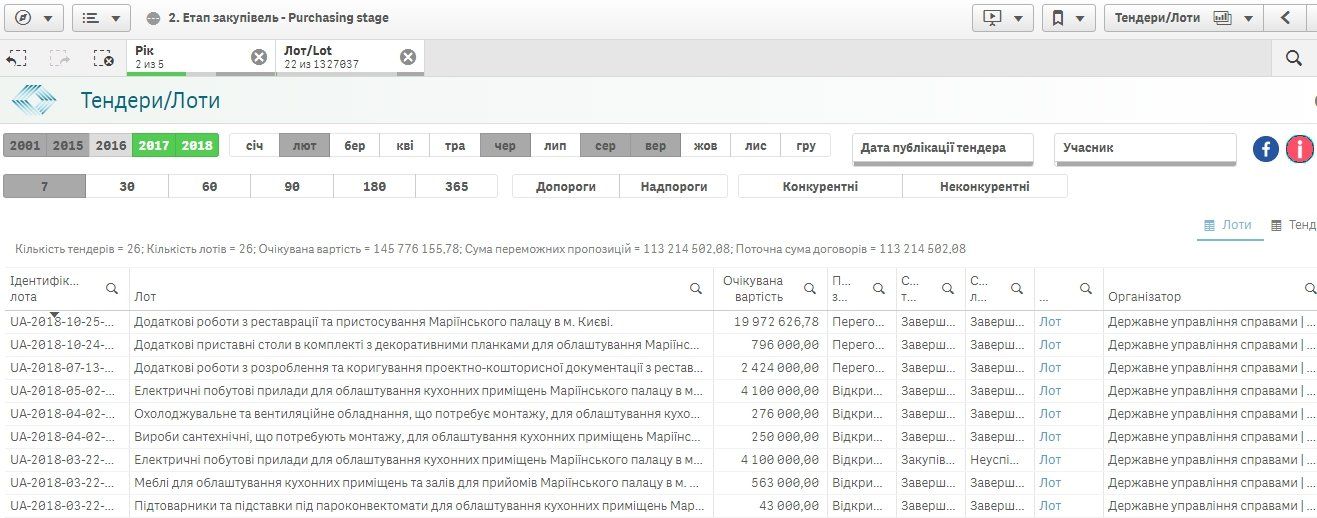This screenshot has height=518, width=1317.
Task: Filter by Надпороги
Action: [674, 186]
